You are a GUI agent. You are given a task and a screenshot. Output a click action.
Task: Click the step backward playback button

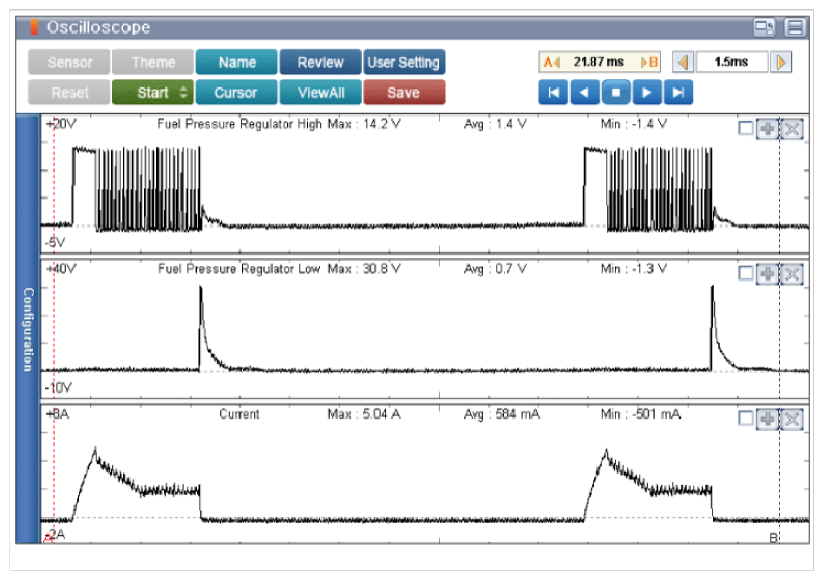pyautogui.click(x=585, y=93)
